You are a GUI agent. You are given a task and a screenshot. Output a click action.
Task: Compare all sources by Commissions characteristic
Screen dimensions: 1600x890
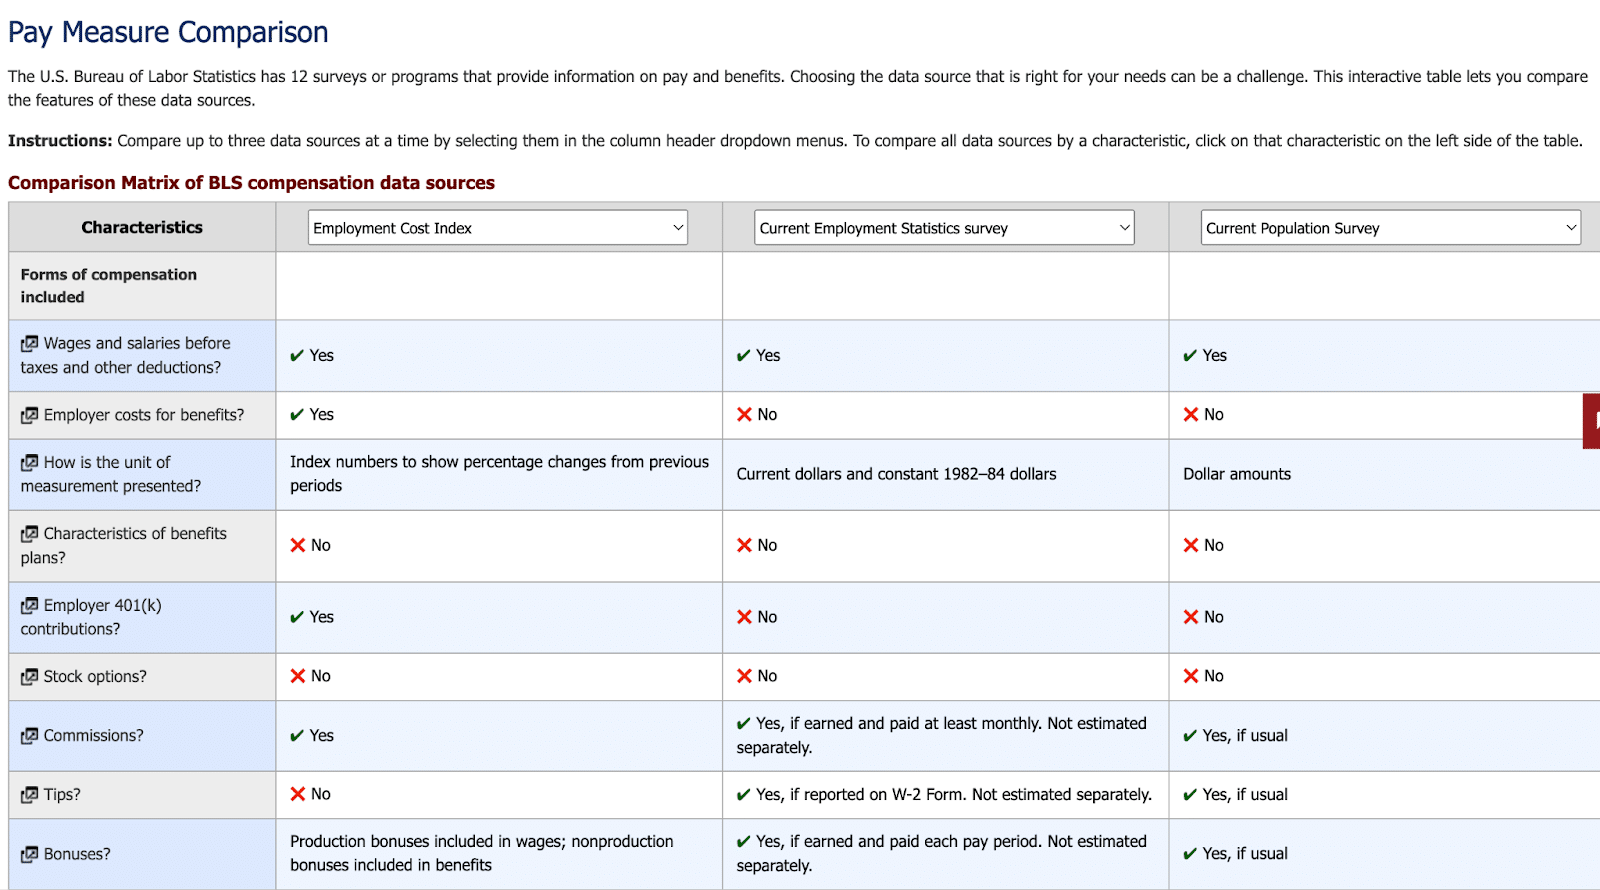(94, 736)
